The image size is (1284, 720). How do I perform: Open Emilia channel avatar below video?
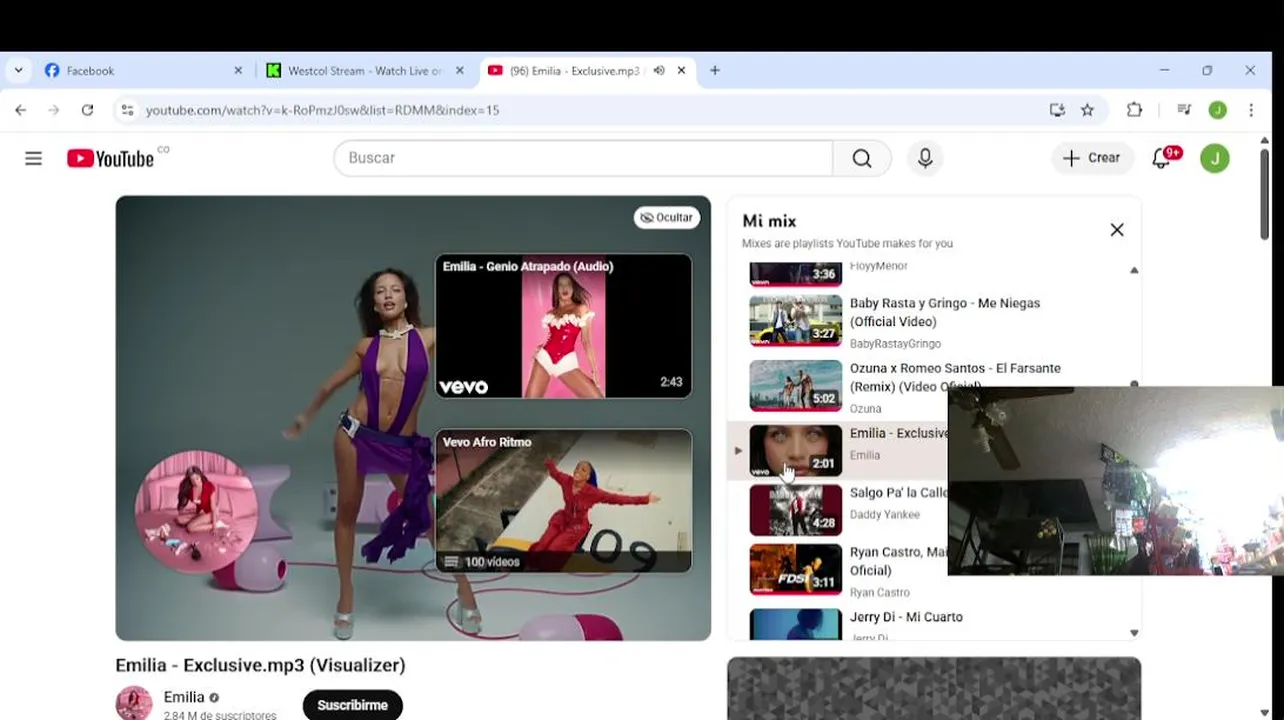pyautogui.click(x=134, y=704)
